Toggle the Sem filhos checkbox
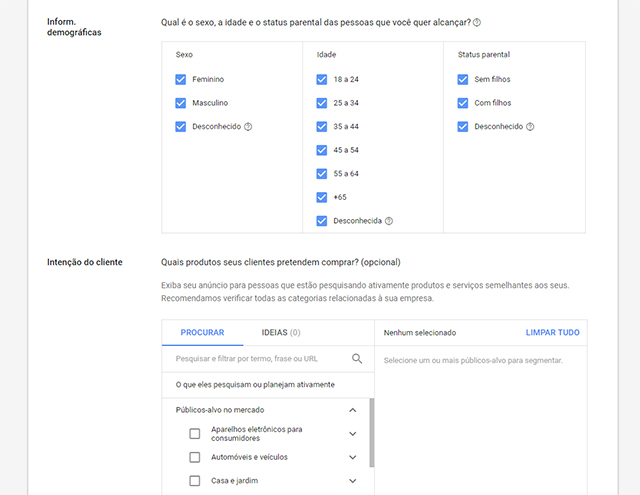The image size is (640, 495). (463, 79)
